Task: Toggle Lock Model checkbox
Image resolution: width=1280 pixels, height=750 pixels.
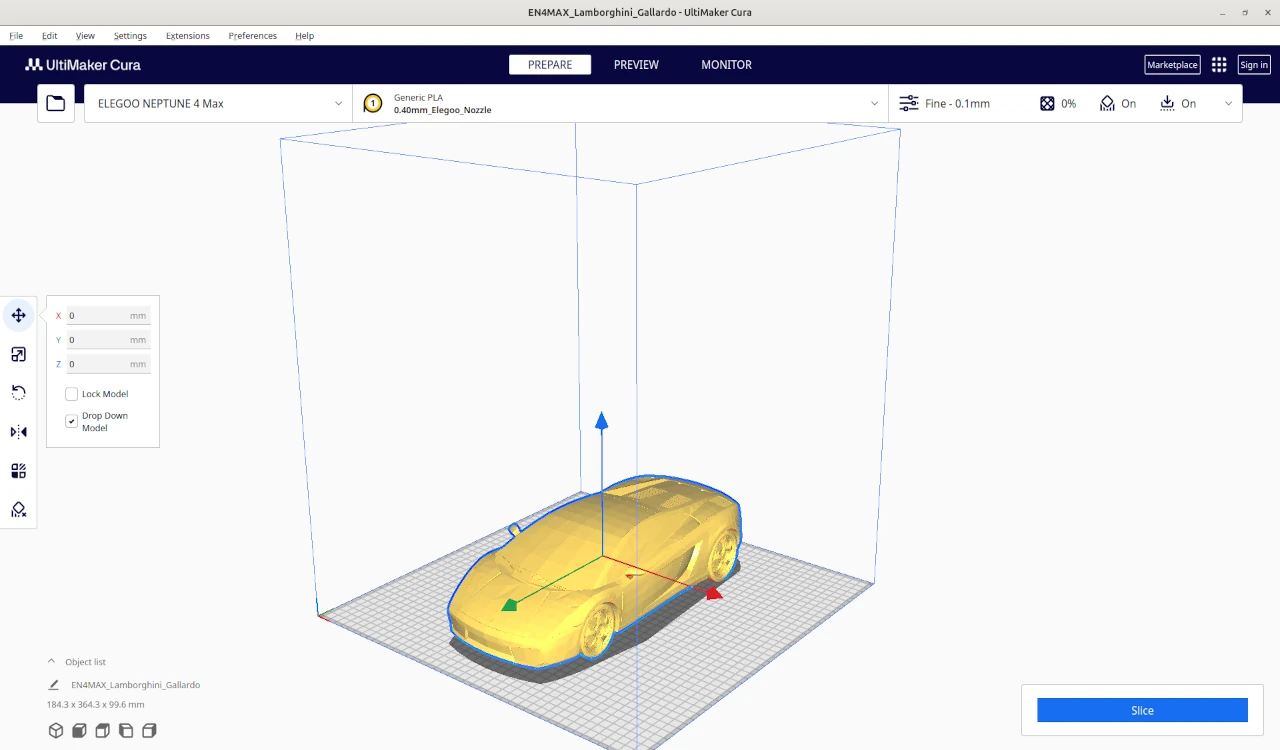Action: 71,394
